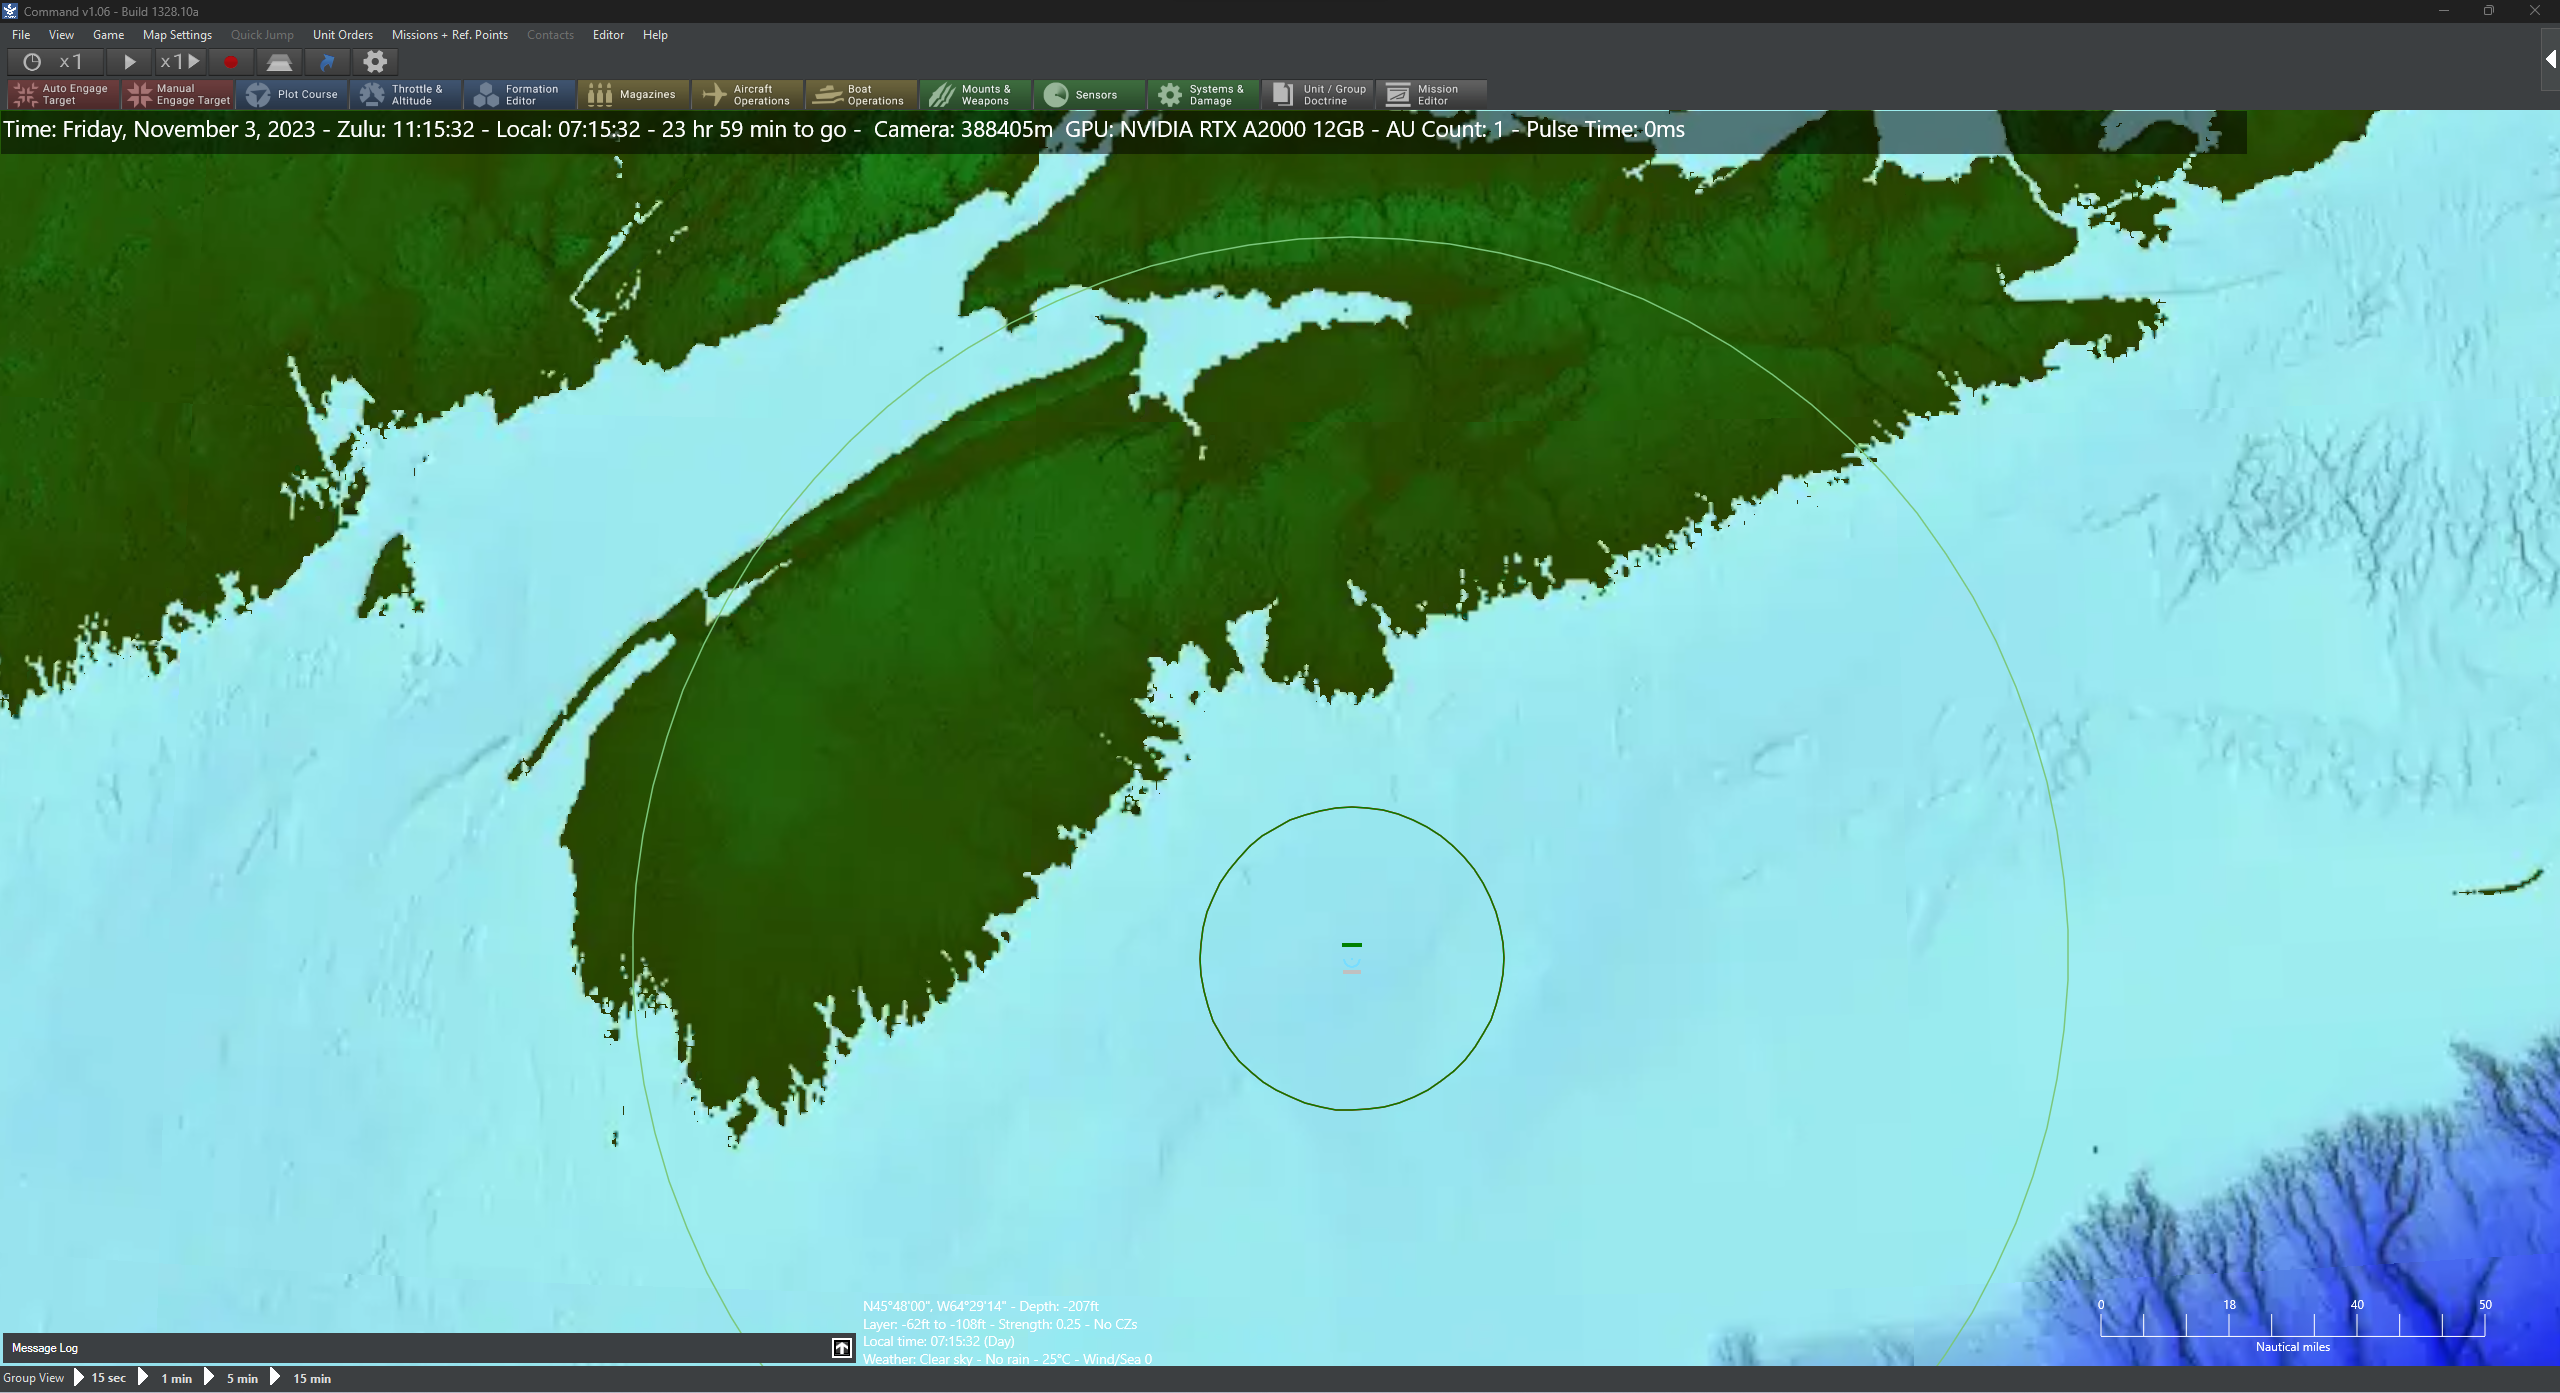The height and width of the screenshot is (1393, 2560).
Task: Start the scenario recording
Action: 231,61
